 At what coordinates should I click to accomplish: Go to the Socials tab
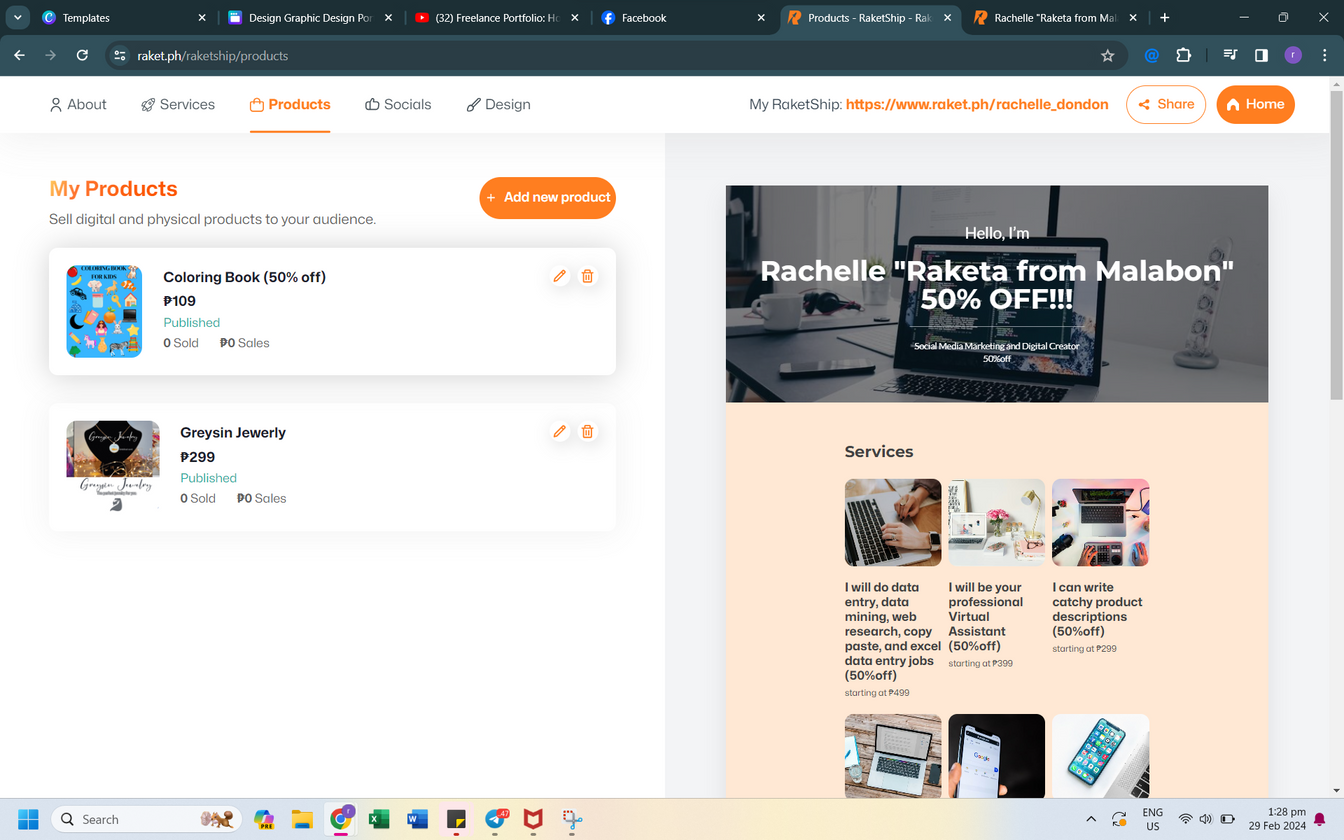pos(398,104)
